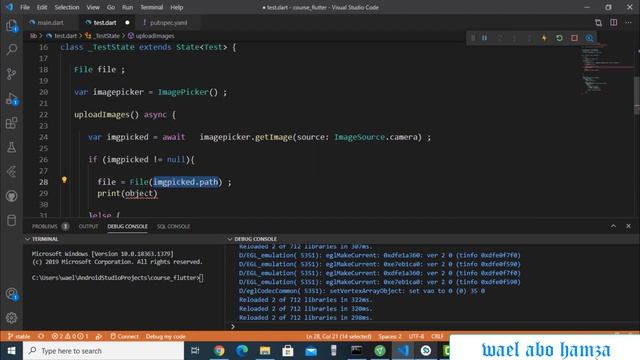Click the terminal command prompt line
Screen dimensions: 640x360
click(x=118, y=278)
